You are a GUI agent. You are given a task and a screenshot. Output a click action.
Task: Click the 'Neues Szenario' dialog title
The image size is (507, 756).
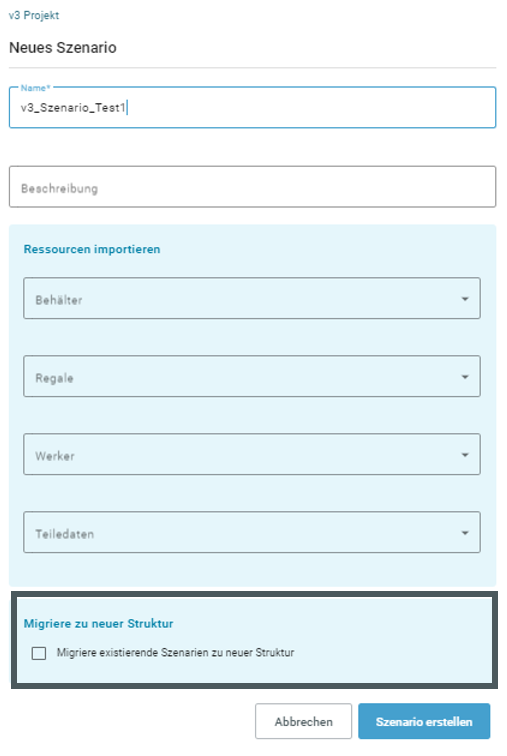(63, 48)
